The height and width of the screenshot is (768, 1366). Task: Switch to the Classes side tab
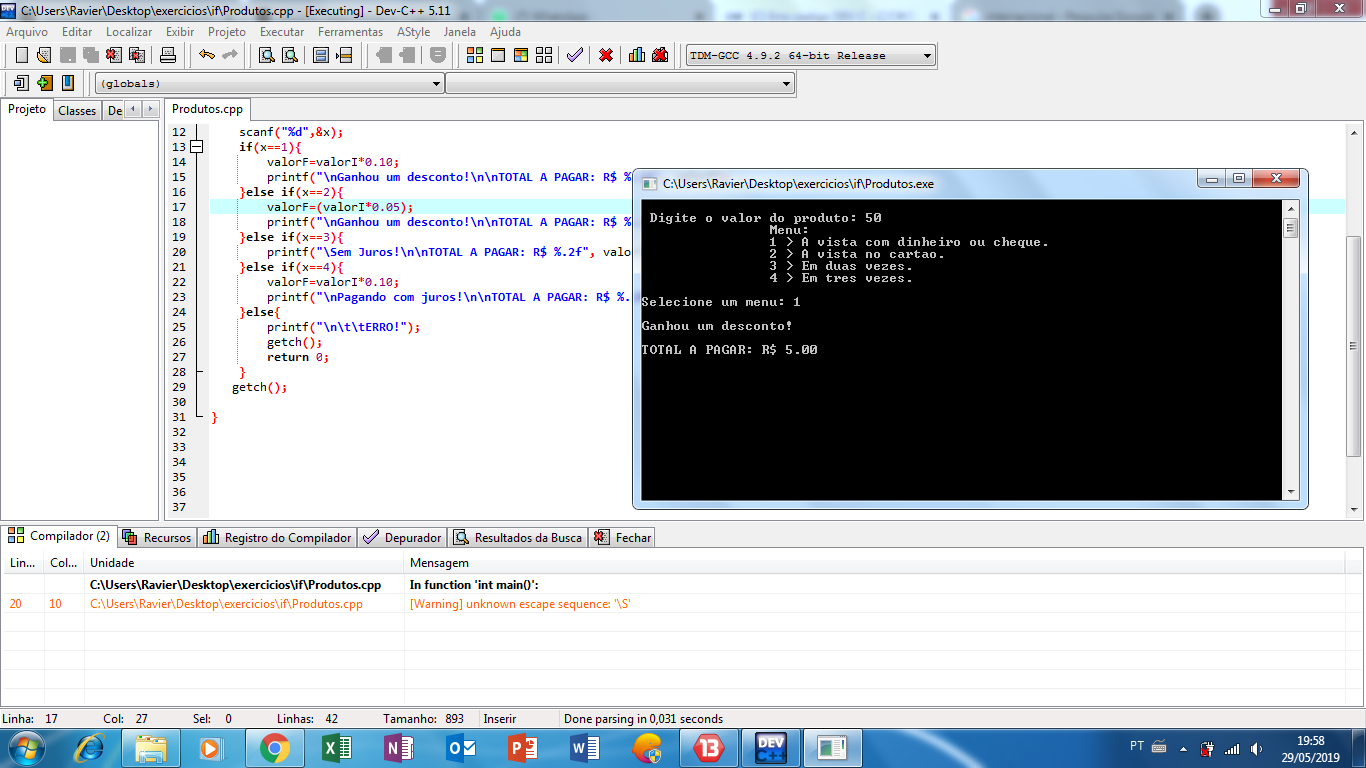tap(77, 111)
